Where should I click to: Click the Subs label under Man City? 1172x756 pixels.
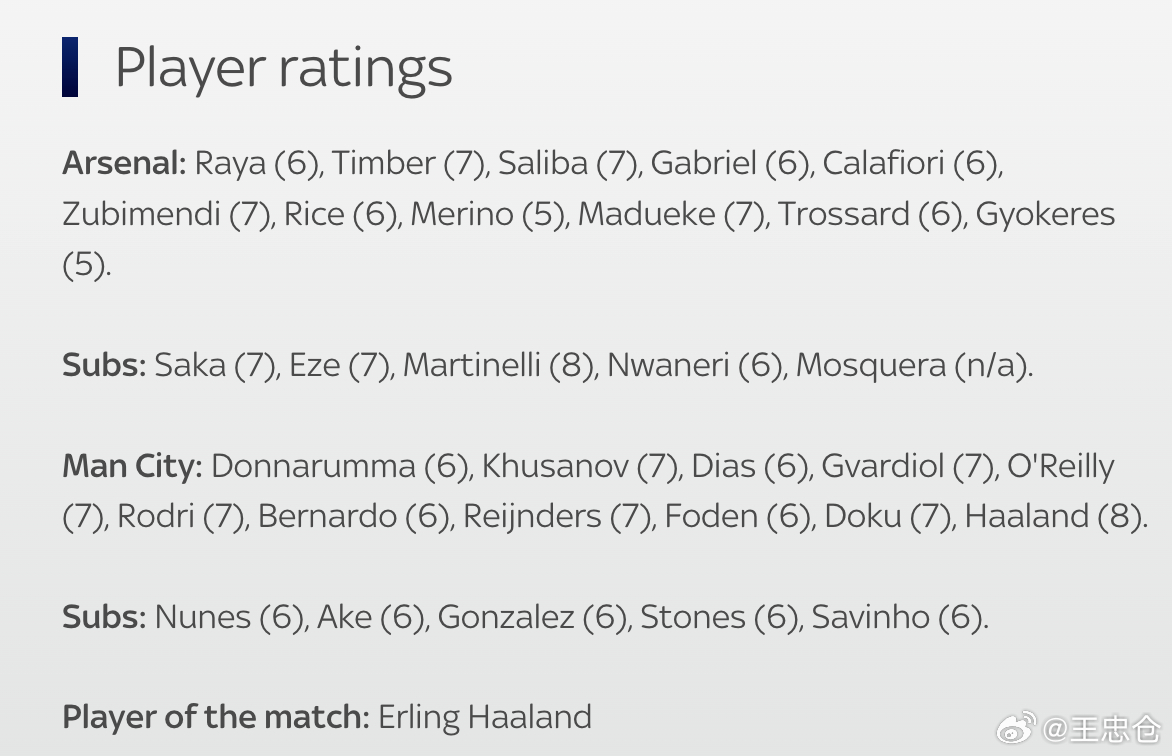tap(104, 618)
